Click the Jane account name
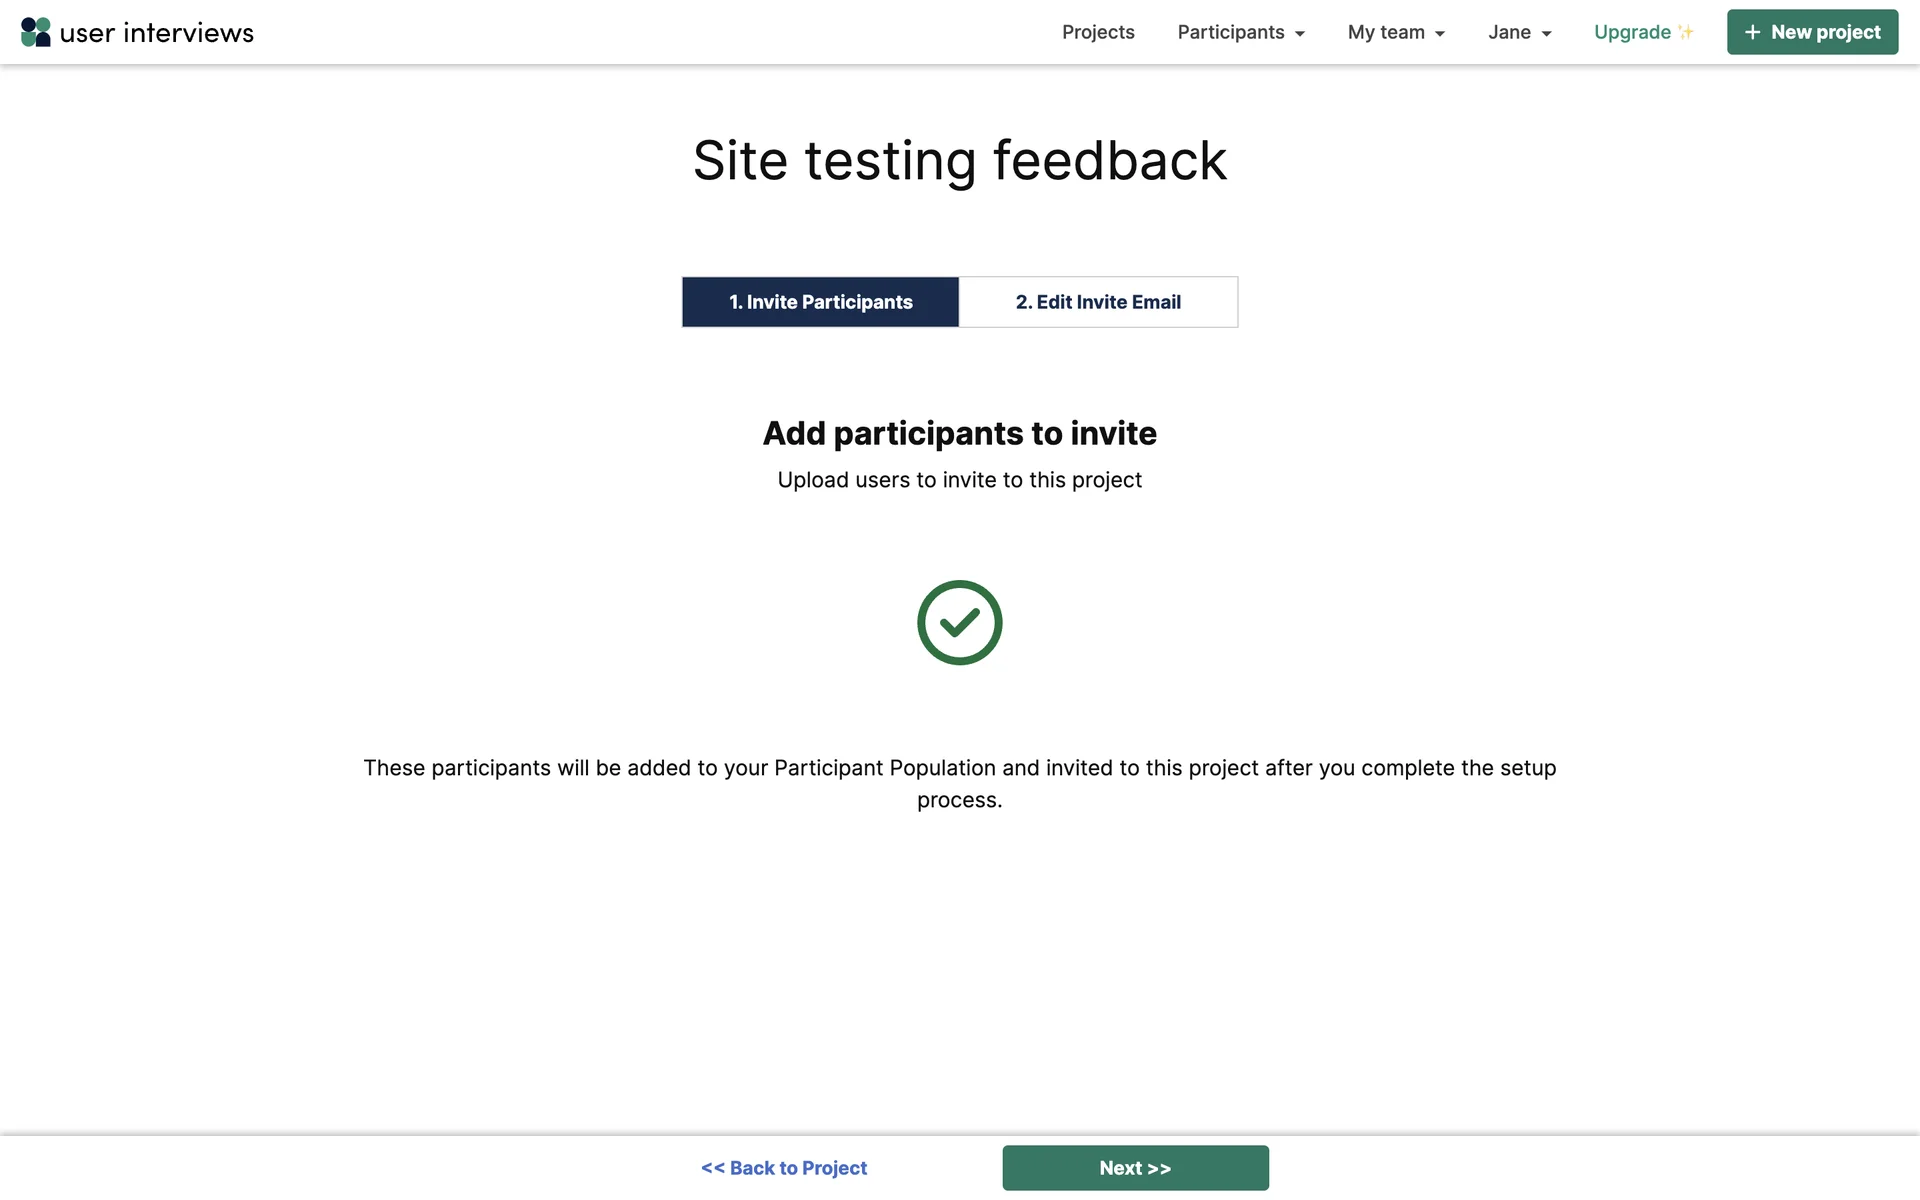The image size is (1920, 1200). pyautogui.click(x=1509, y=32)
